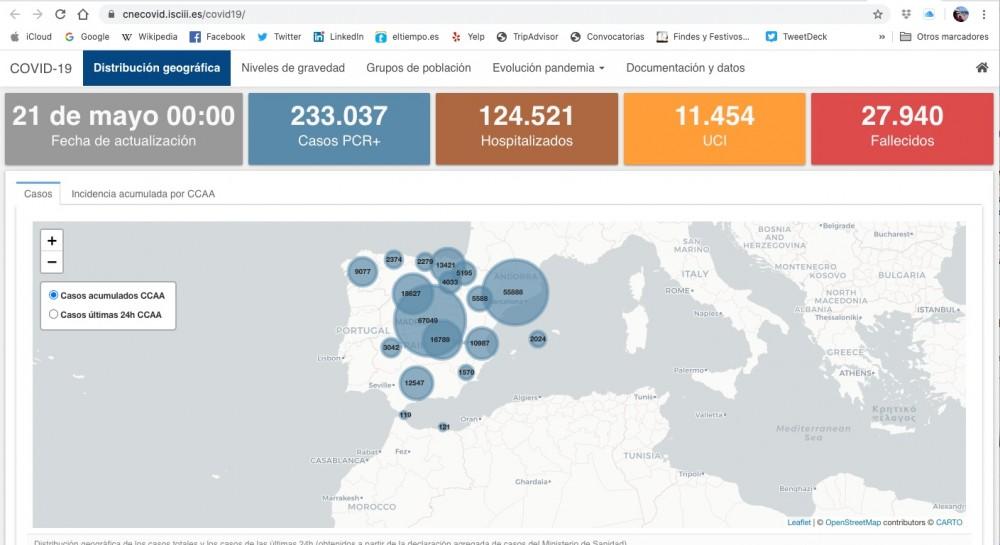Select Casos últimas 24h CCAA option
This screenshot has height=545, width=1000.
point(54,314)
